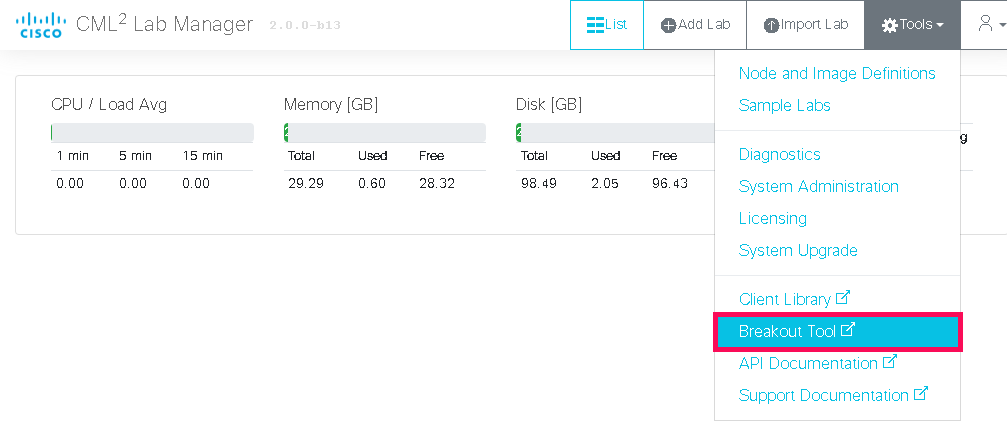This screenshot has height=434, width=1007.
Task: Click the Disk usage progress bar
Action: coord(615,132)
